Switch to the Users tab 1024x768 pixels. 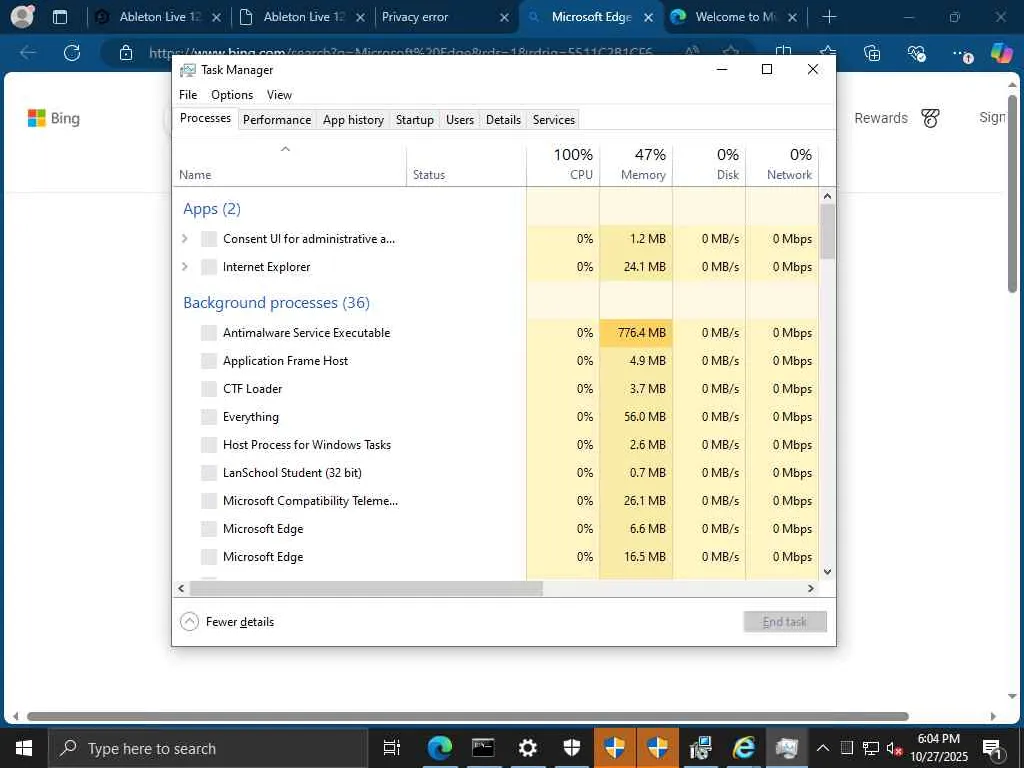[460, 120]
